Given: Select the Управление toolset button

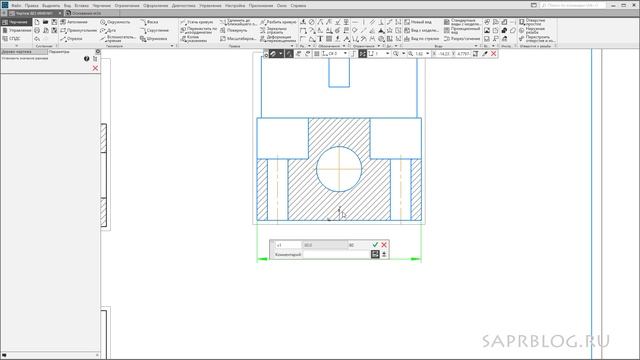Looking at the screenshot, I should pos(16,30).
